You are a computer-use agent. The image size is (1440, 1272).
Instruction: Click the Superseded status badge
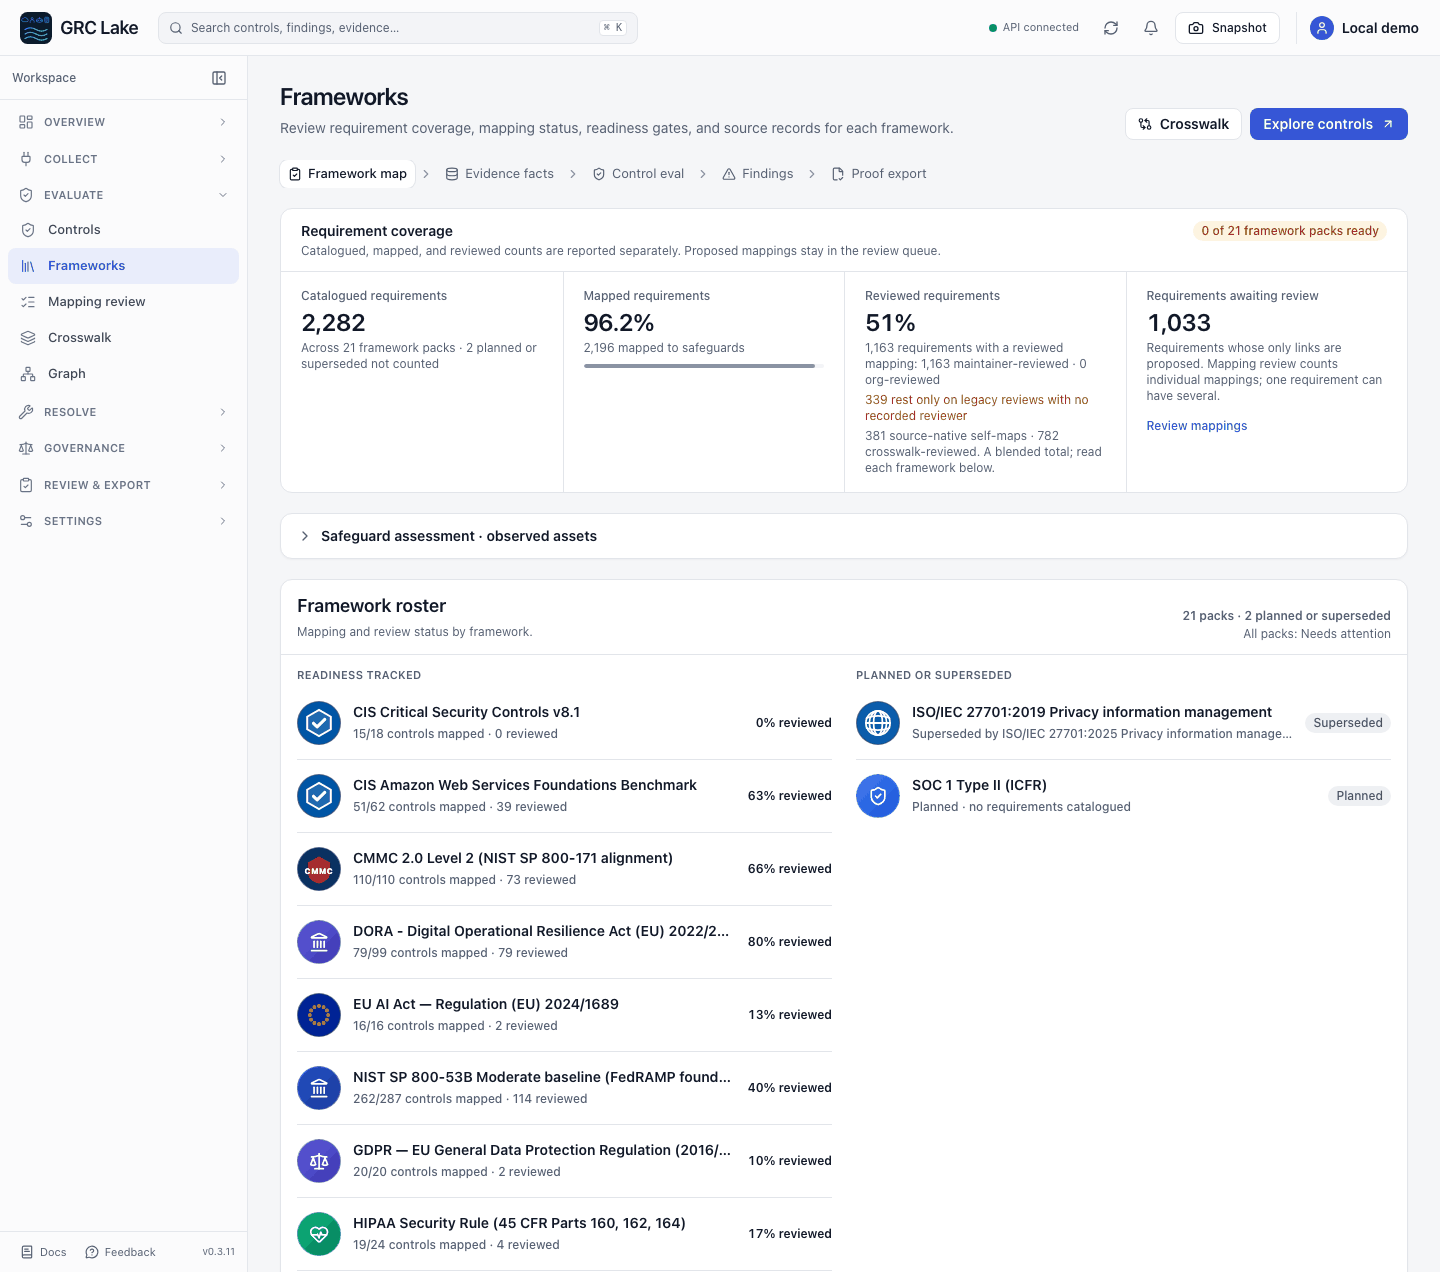[1347, 723]
